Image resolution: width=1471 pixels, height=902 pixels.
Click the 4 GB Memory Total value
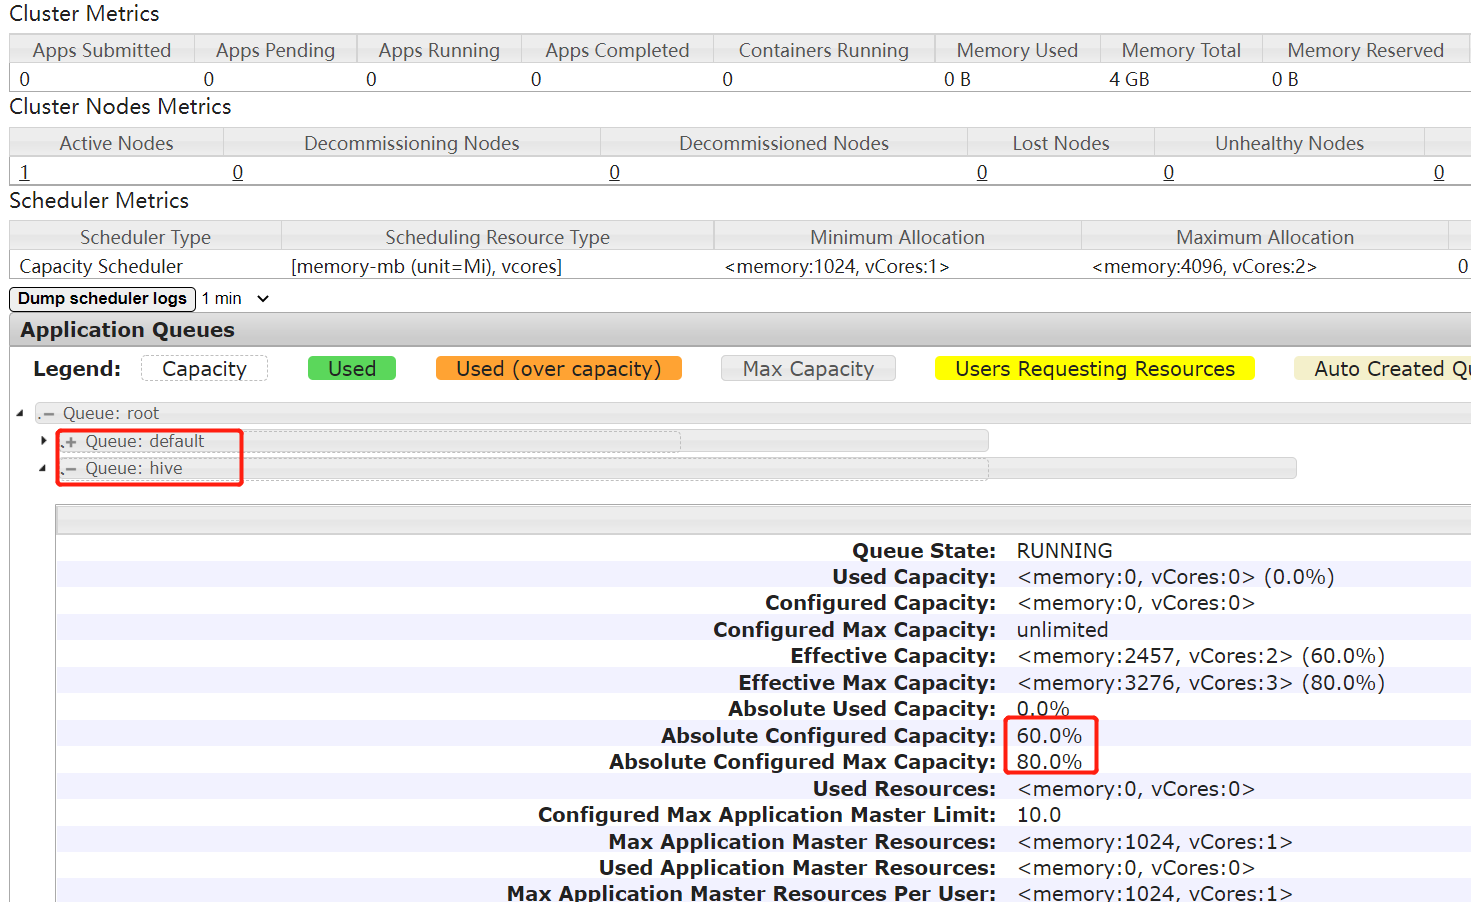(1129, 79)
